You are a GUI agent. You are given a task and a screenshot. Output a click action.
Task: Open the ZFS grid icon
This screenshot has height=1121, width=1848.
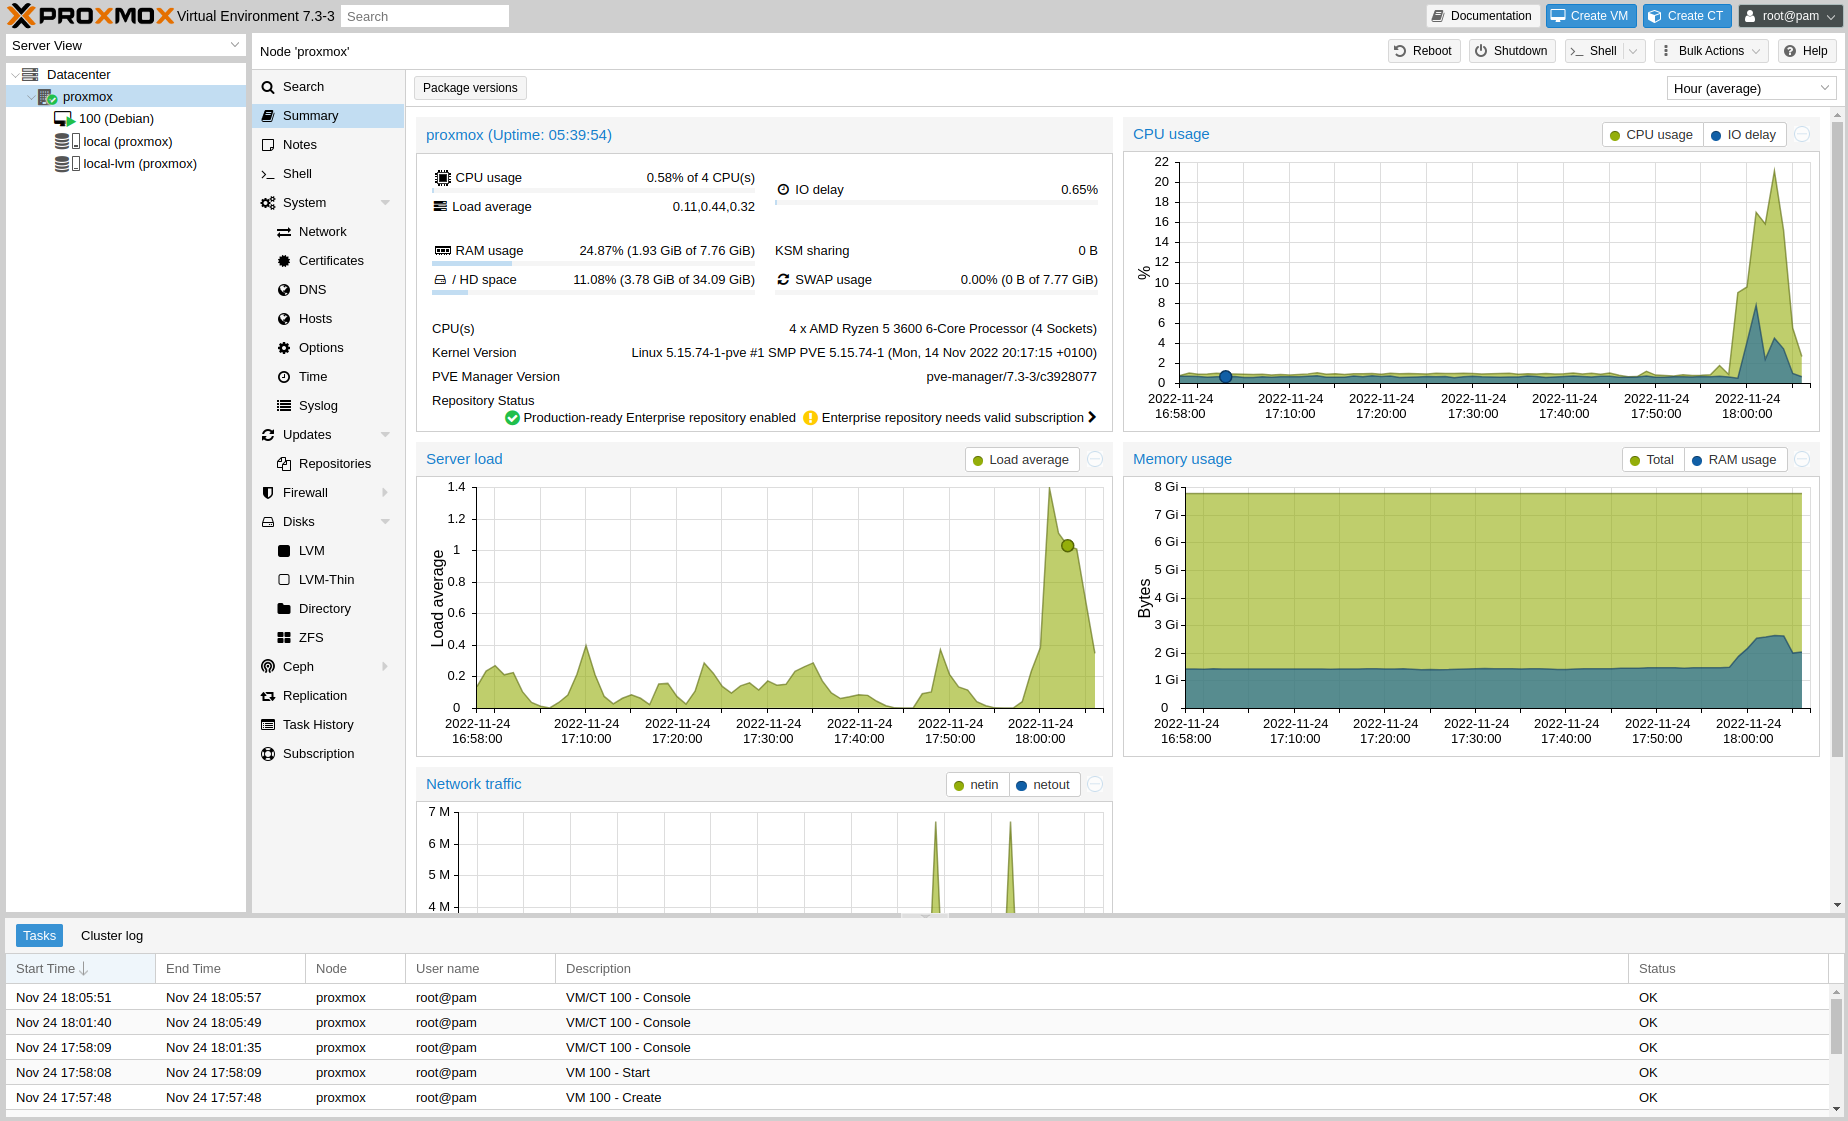click(x=284, y=638)
